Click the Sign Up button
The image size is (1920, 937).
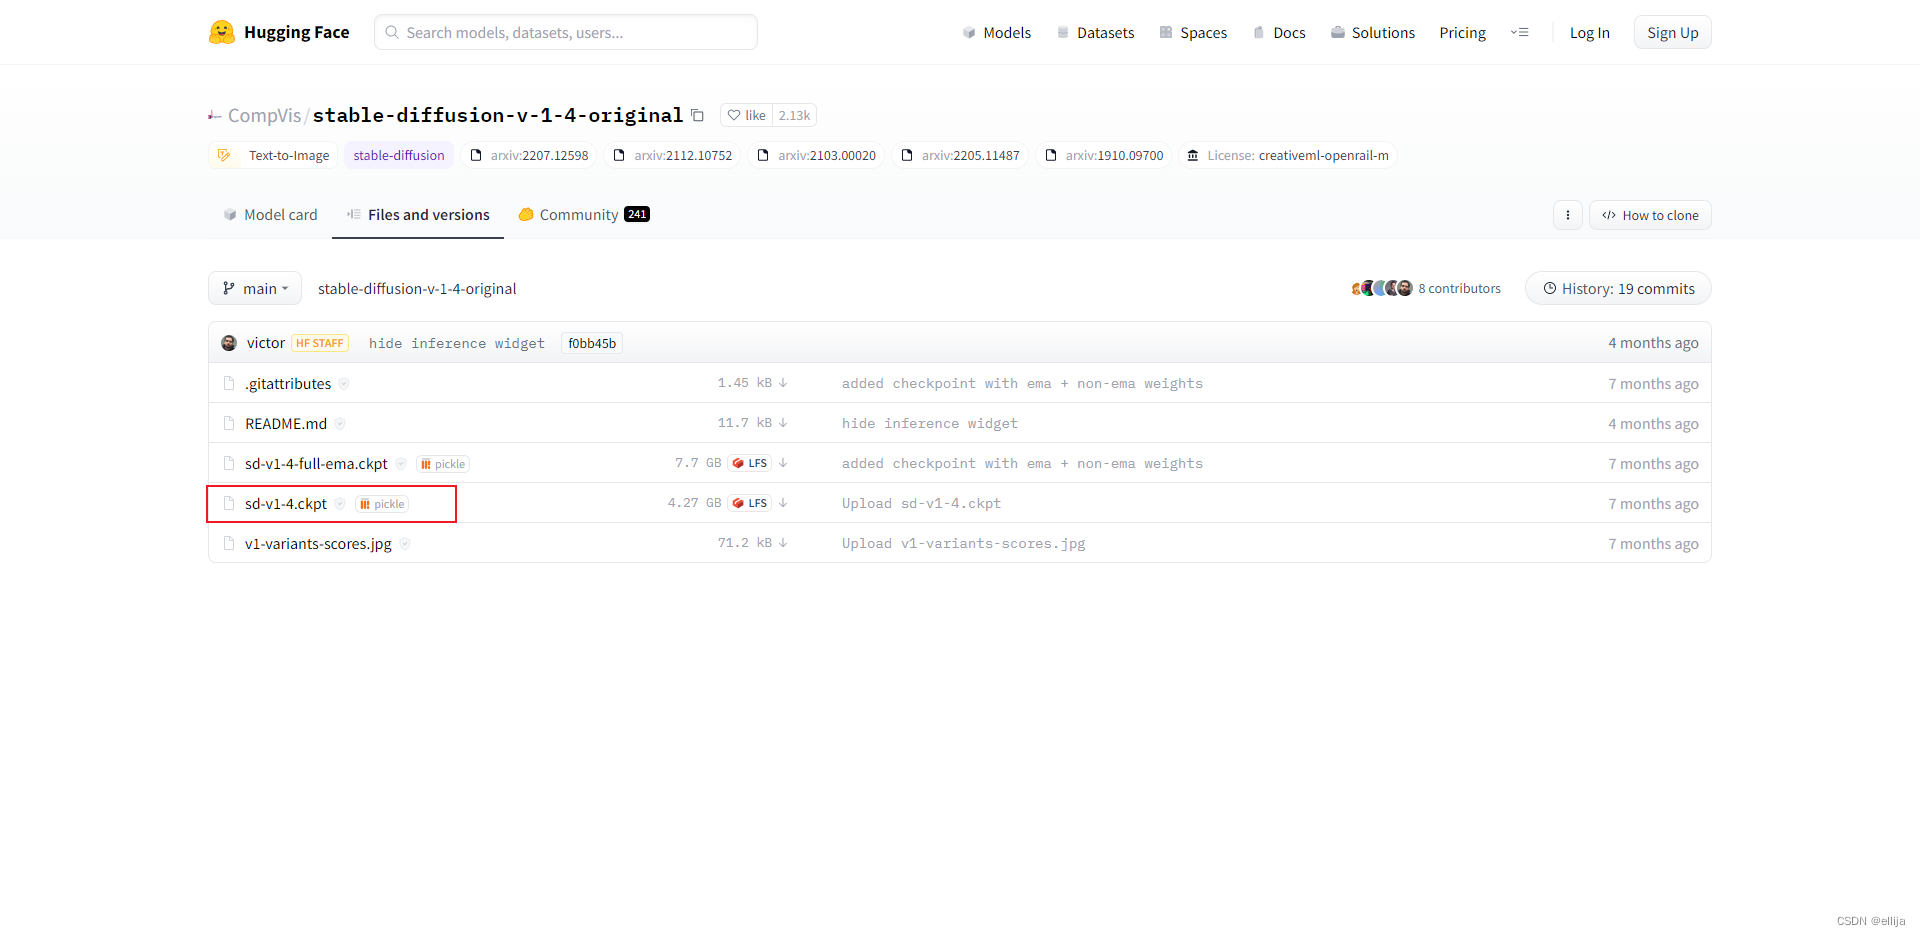pyautogui.click(x=1672, y=33)
